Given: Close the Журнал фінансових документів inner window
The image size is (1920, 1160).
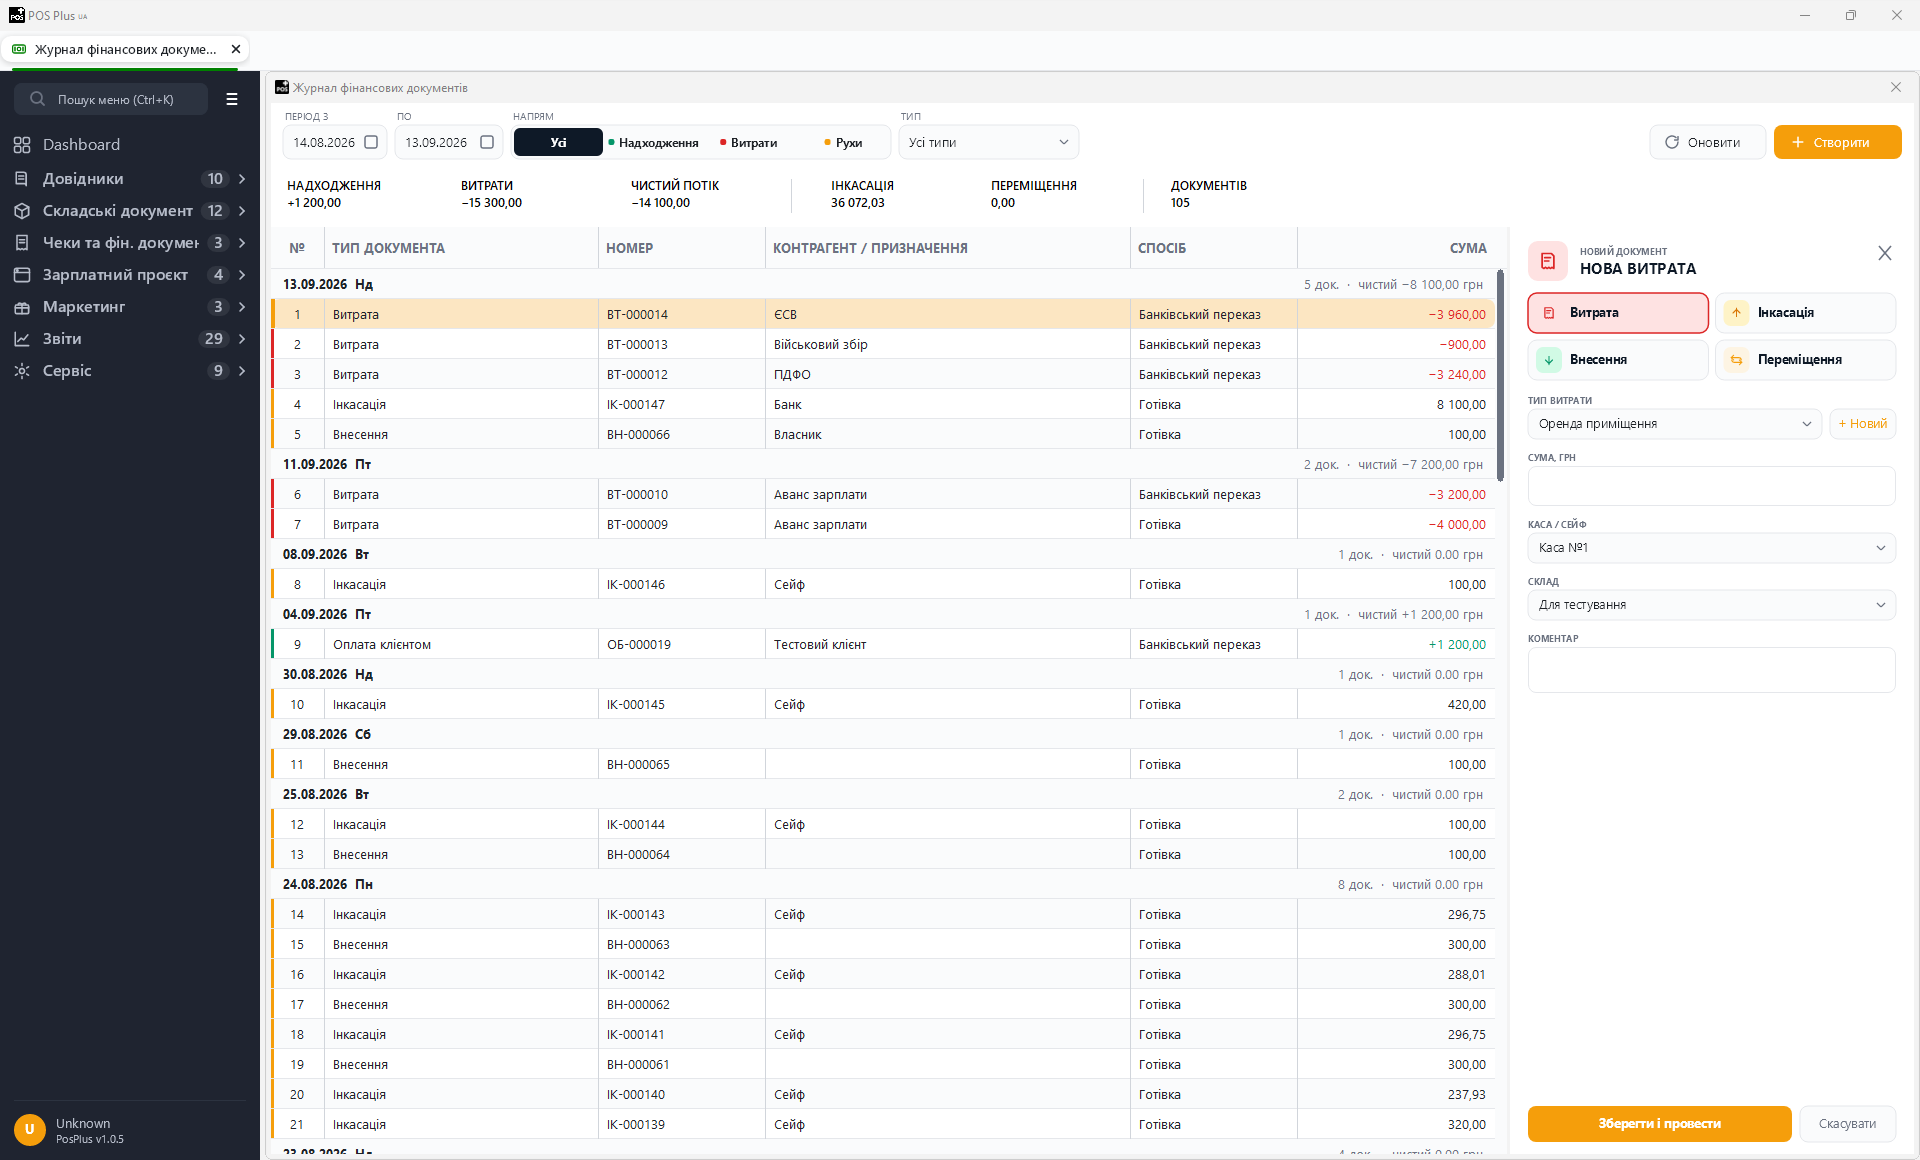Looking at the screenshot, I should (1896, 88).
